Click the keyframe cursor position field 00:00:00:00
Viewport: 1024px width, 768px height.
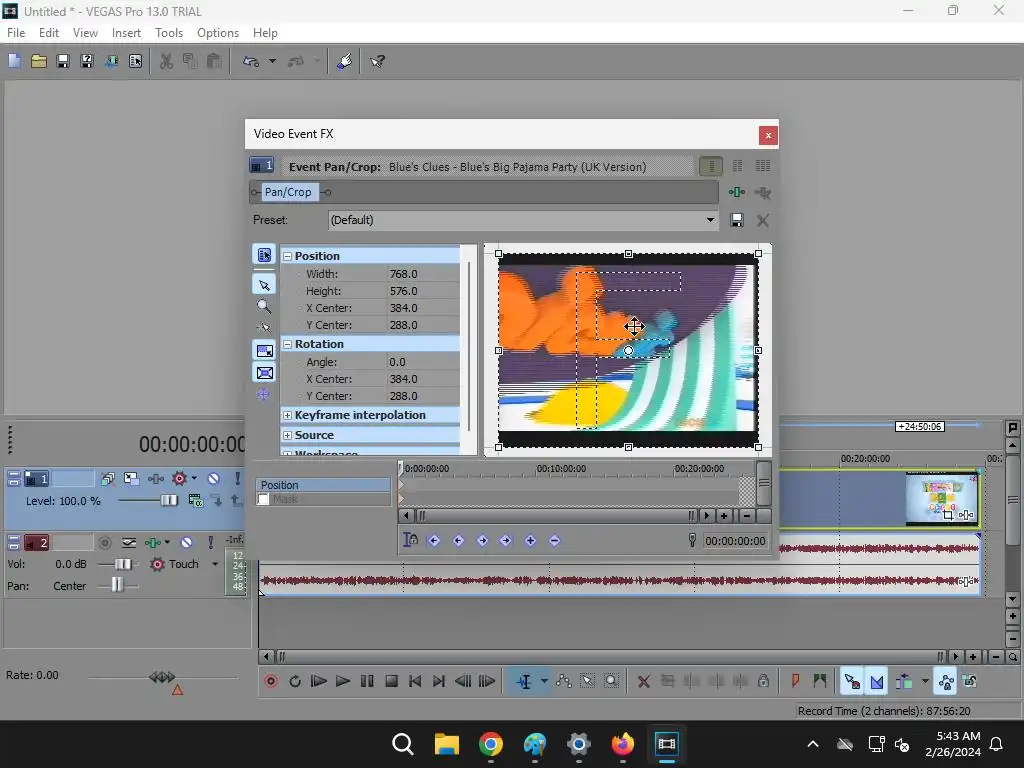(735, 541)
